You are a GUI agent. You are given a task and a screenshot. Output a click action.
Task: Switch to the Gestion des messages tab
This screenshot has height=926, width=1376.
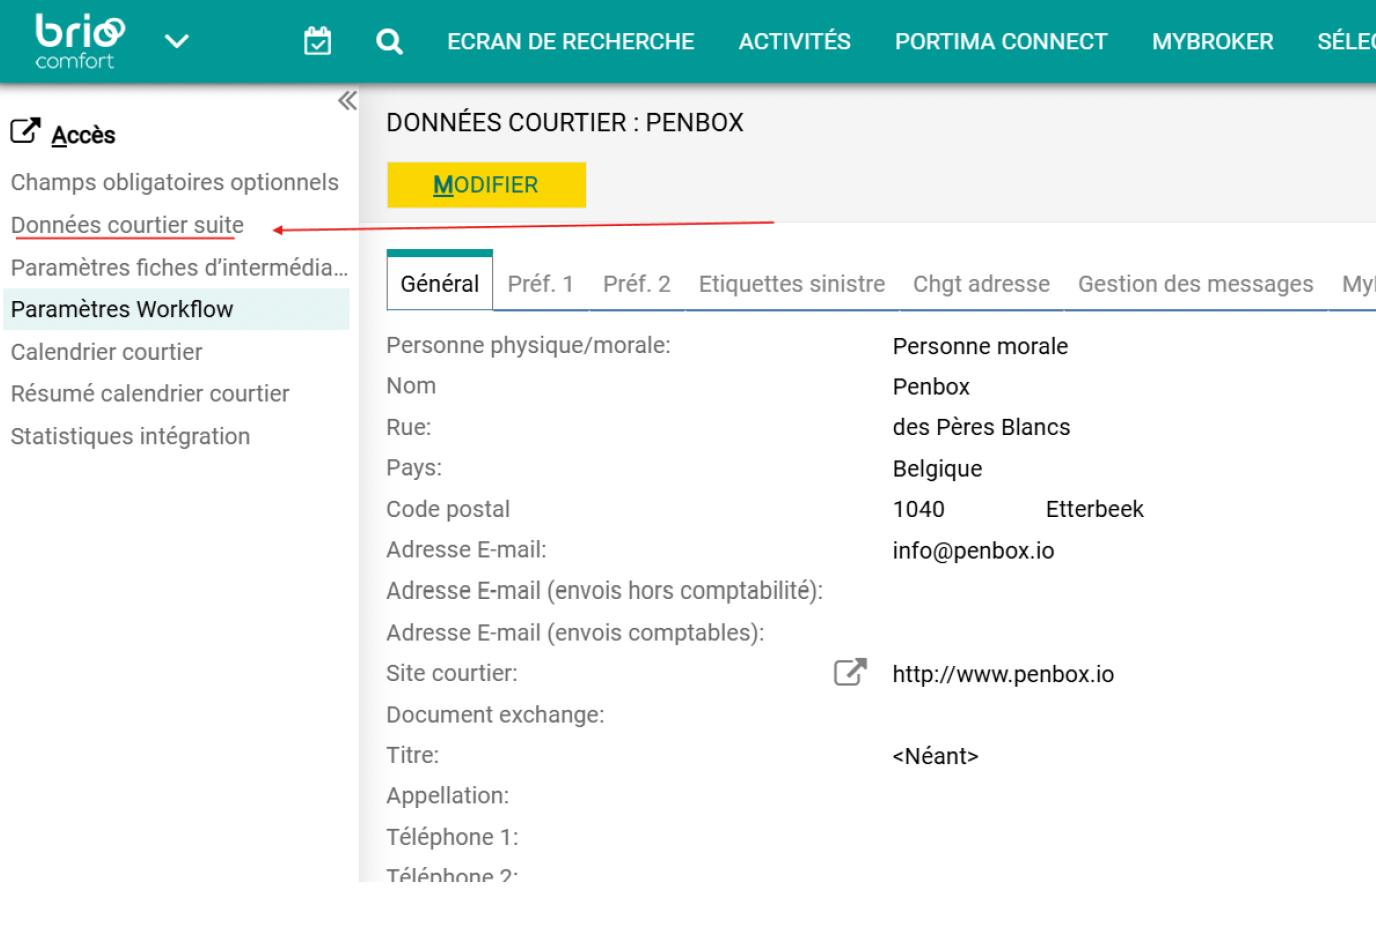tap(1196, 284)
